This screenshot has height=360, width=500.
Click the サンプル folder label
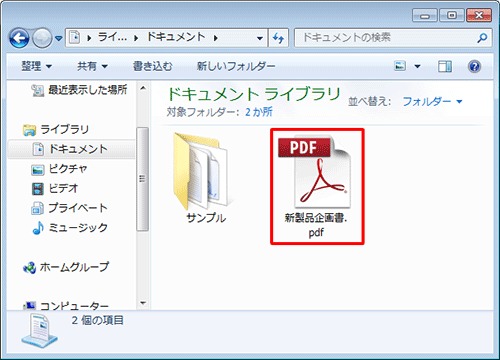(x=206, y=218)
